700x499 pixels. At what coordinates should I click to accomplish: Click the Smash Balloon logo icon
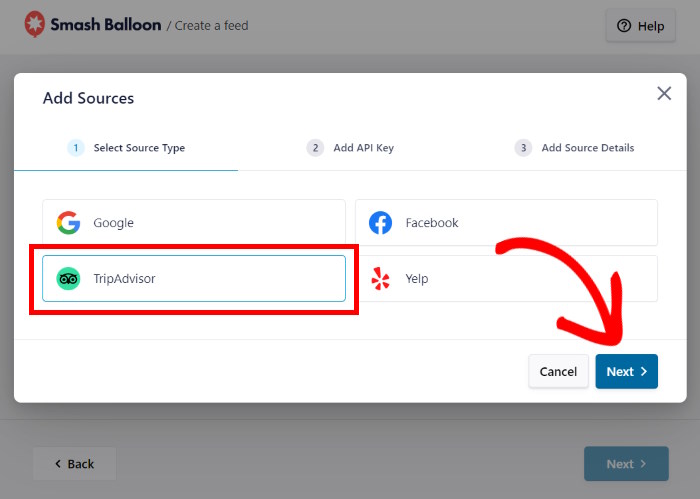pos(35,24)
